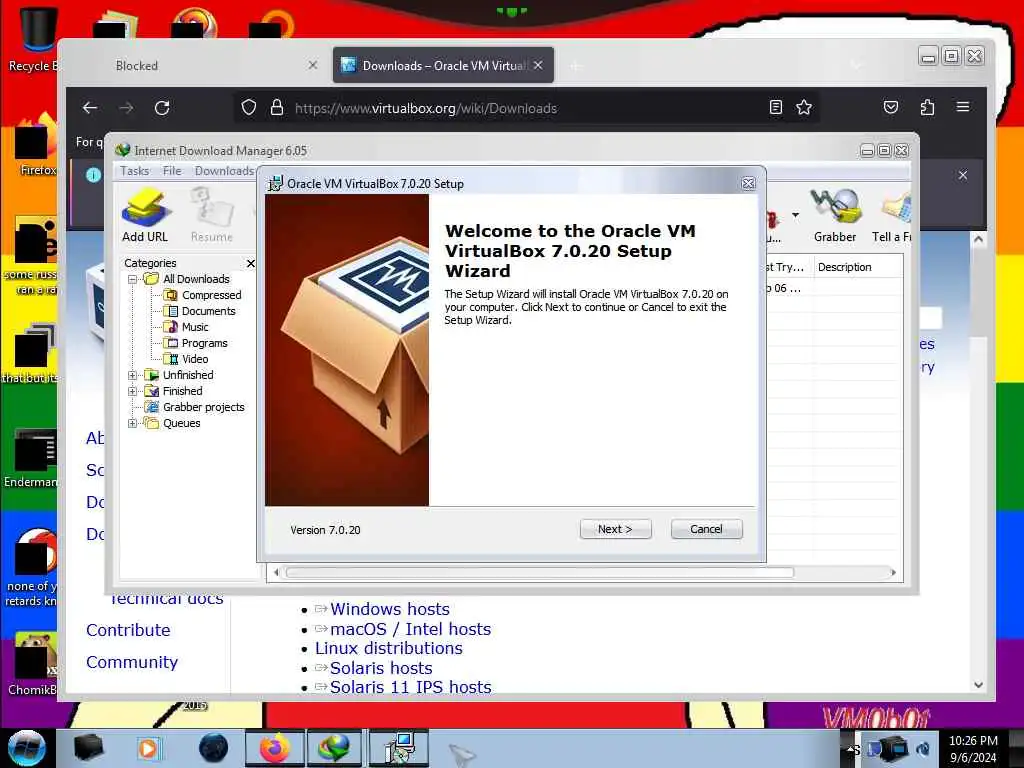The image size is (1024, 768).
Task: Open Firefox extensions puzzle icon
Action: (x=927, y=107)
